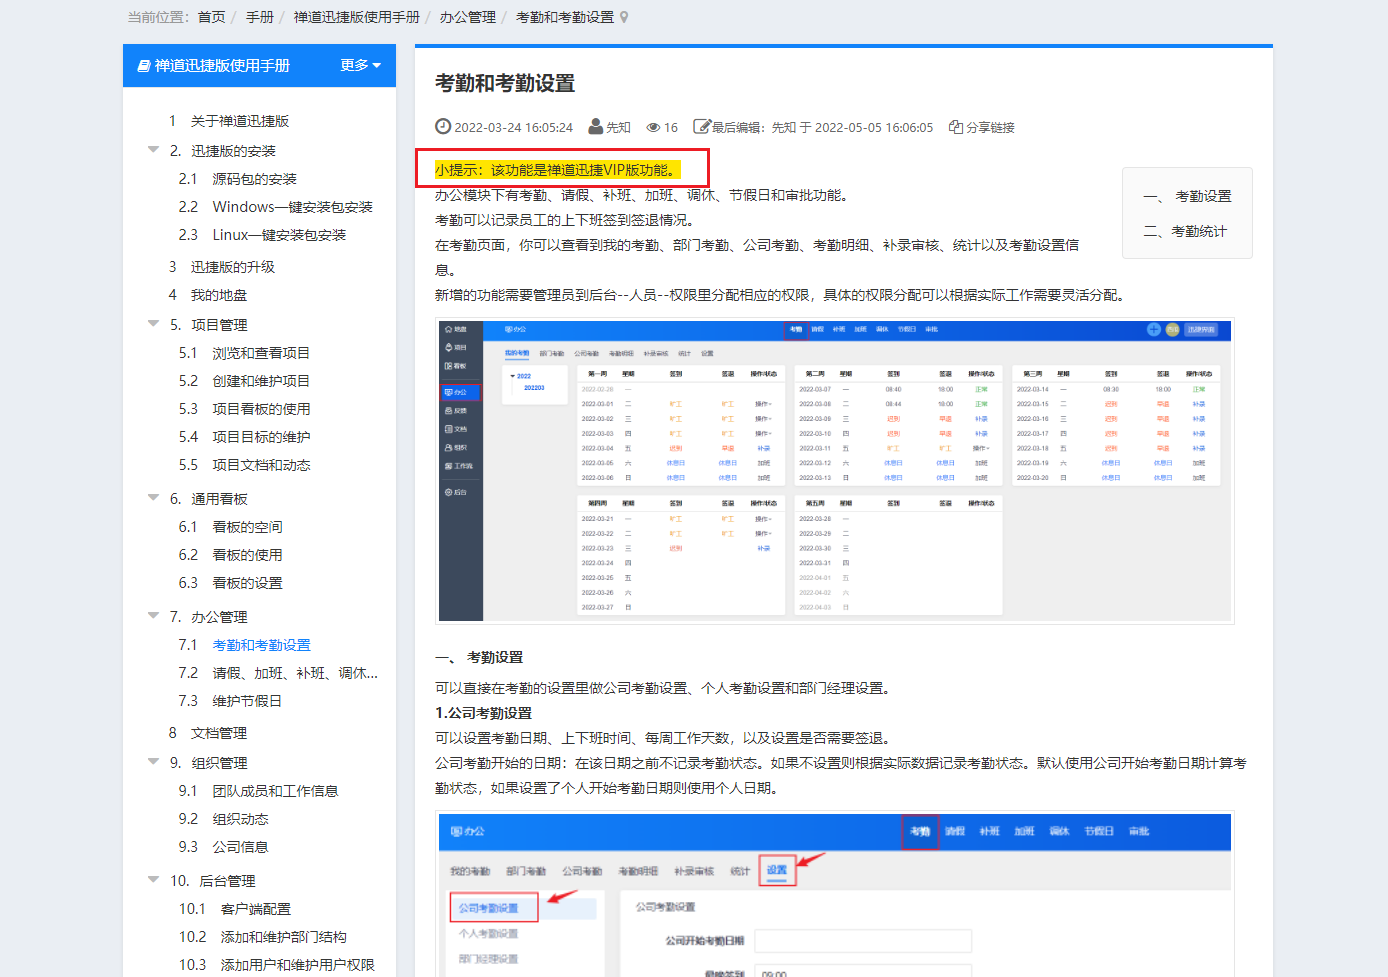The width and height of the screenshot is (1388, 977).
Task: Open 6.2 看板的使用 chapter
Action: pos(246,555)
